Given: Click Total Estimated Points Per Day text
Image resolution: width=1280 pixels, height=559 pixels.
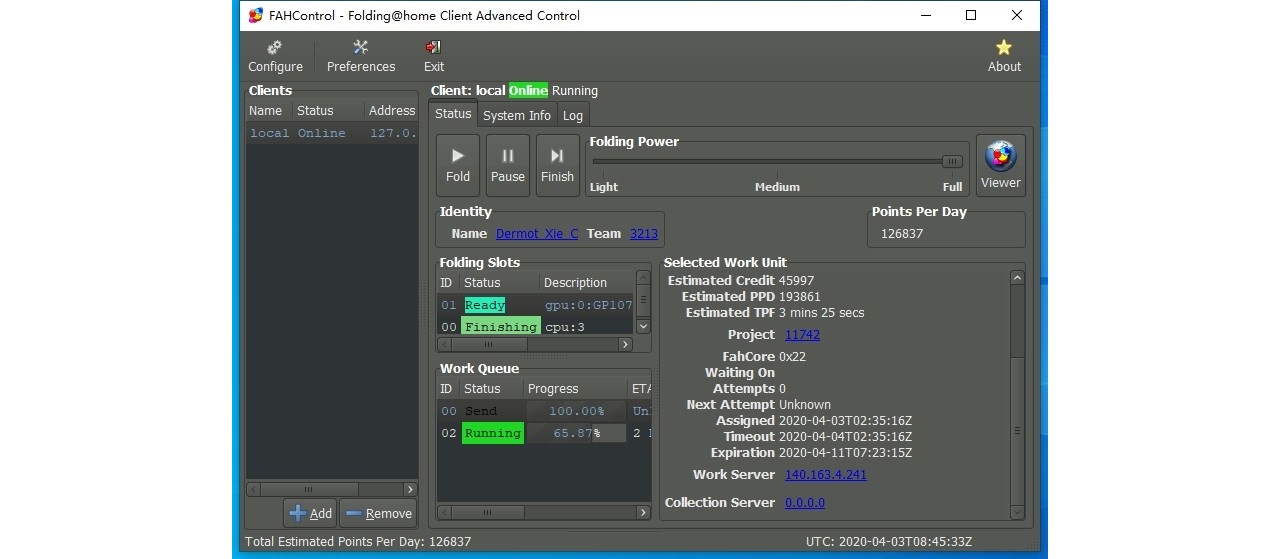Looking at the screenshot, I should tap(358, 542).
